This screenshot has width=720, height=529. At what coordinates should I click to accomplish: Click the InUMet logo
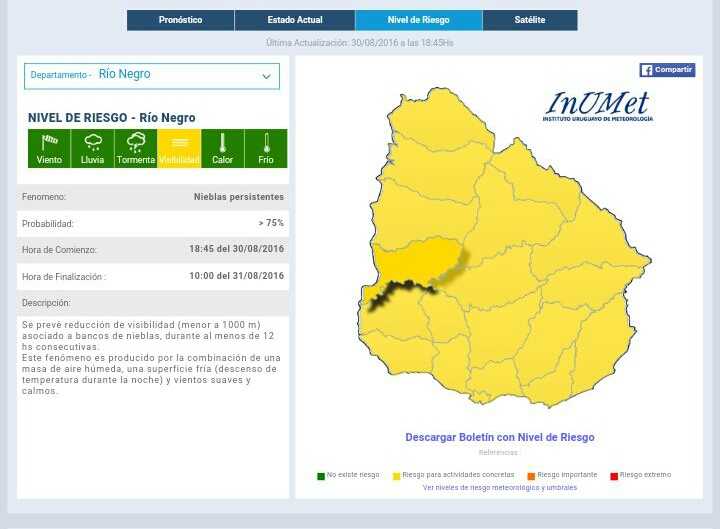pyautogui.click(x=597, y=106)
